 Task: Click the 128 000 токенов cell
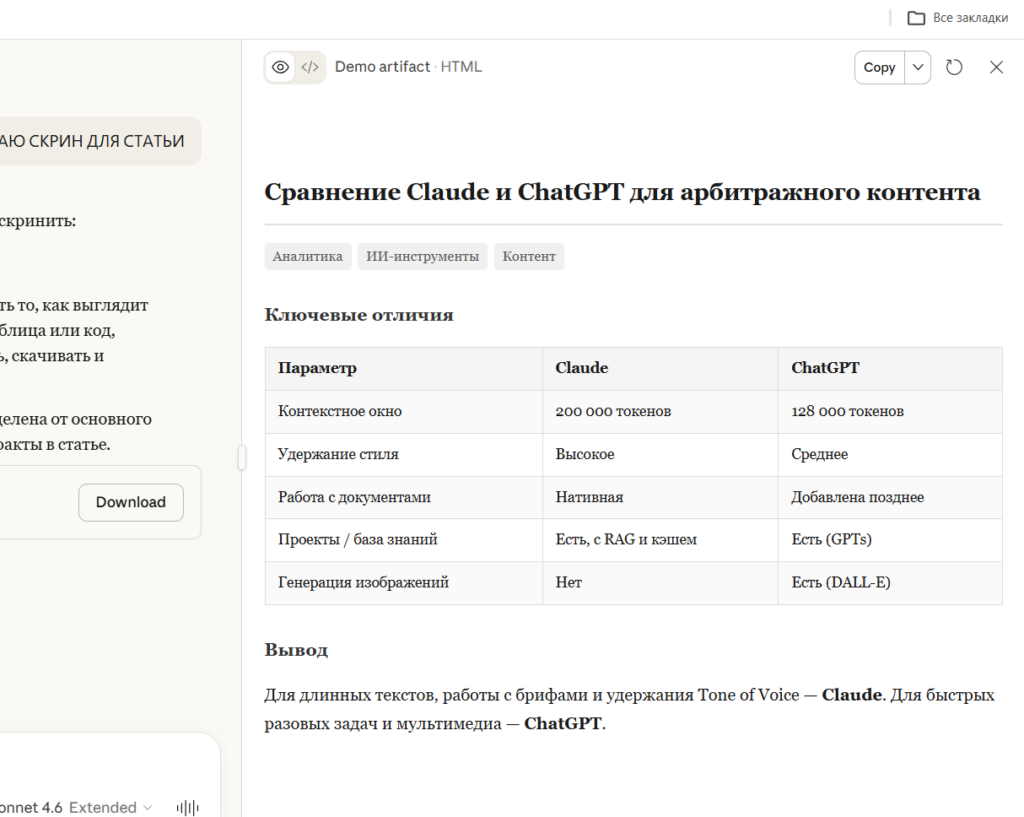[x=890, y=412]
